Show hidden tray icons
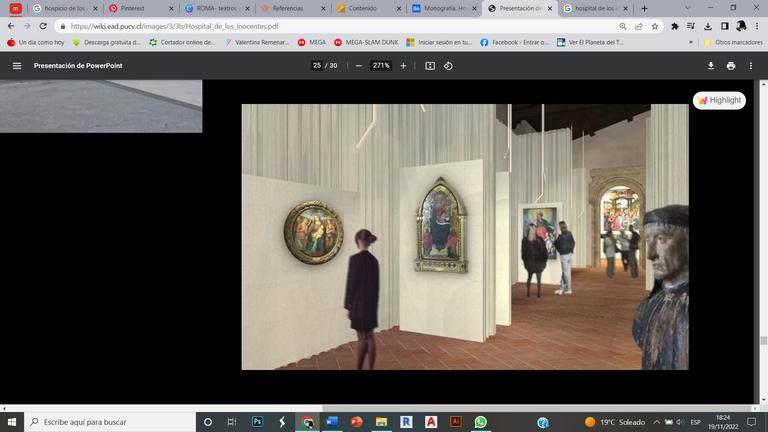 (656, 422)
